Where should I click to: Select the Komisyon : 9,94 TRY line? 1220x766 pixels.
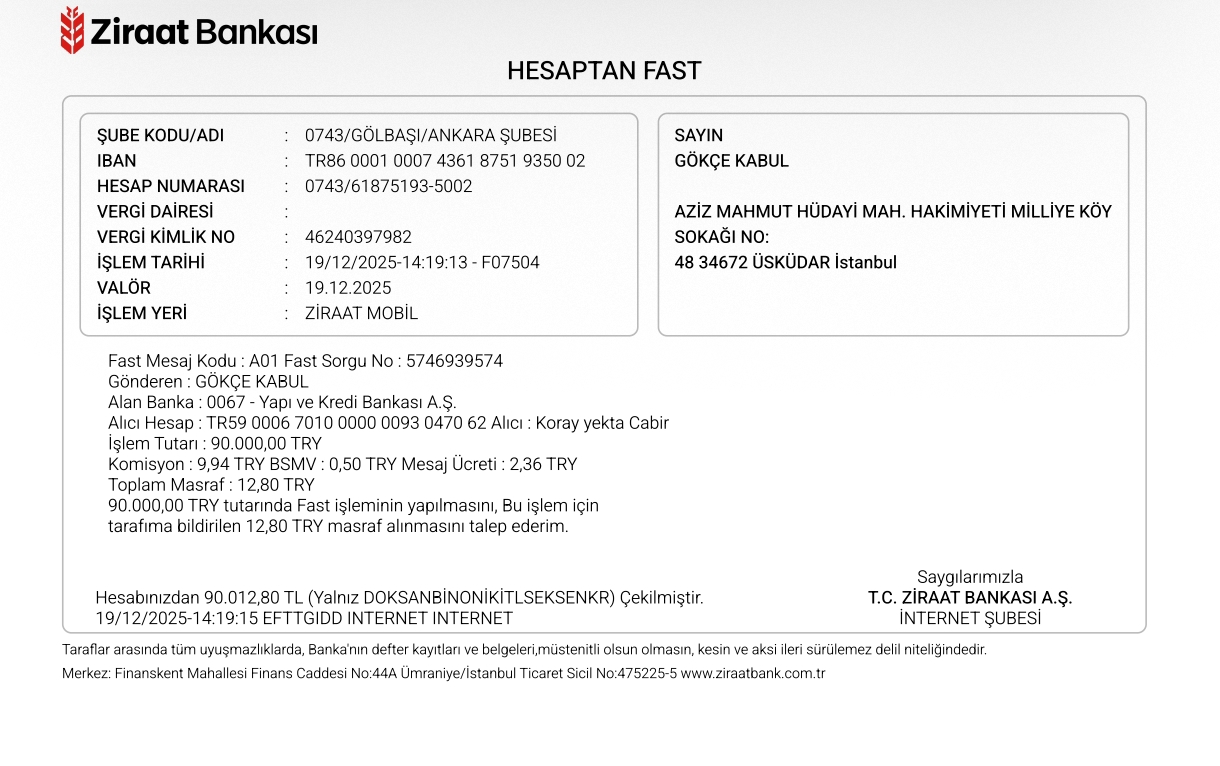click(343, 465)
